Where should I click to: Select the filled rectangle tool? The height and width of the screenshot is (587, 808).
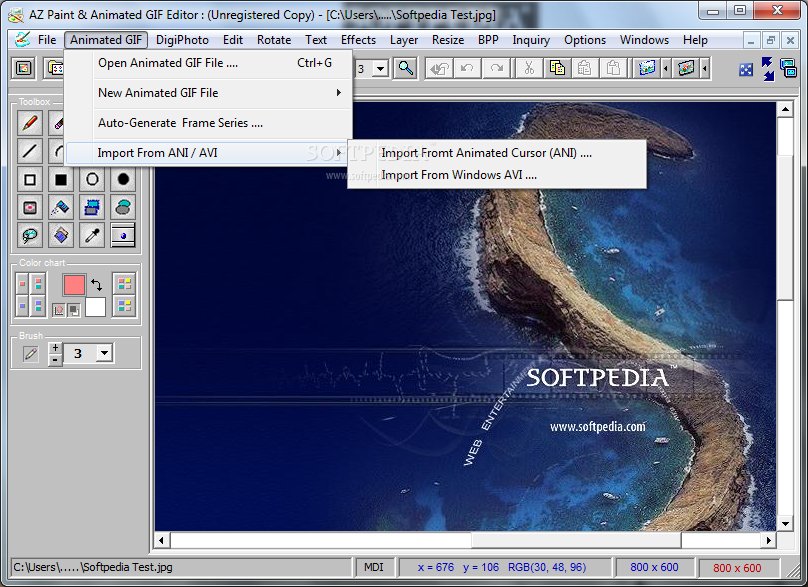coord(61,179)
